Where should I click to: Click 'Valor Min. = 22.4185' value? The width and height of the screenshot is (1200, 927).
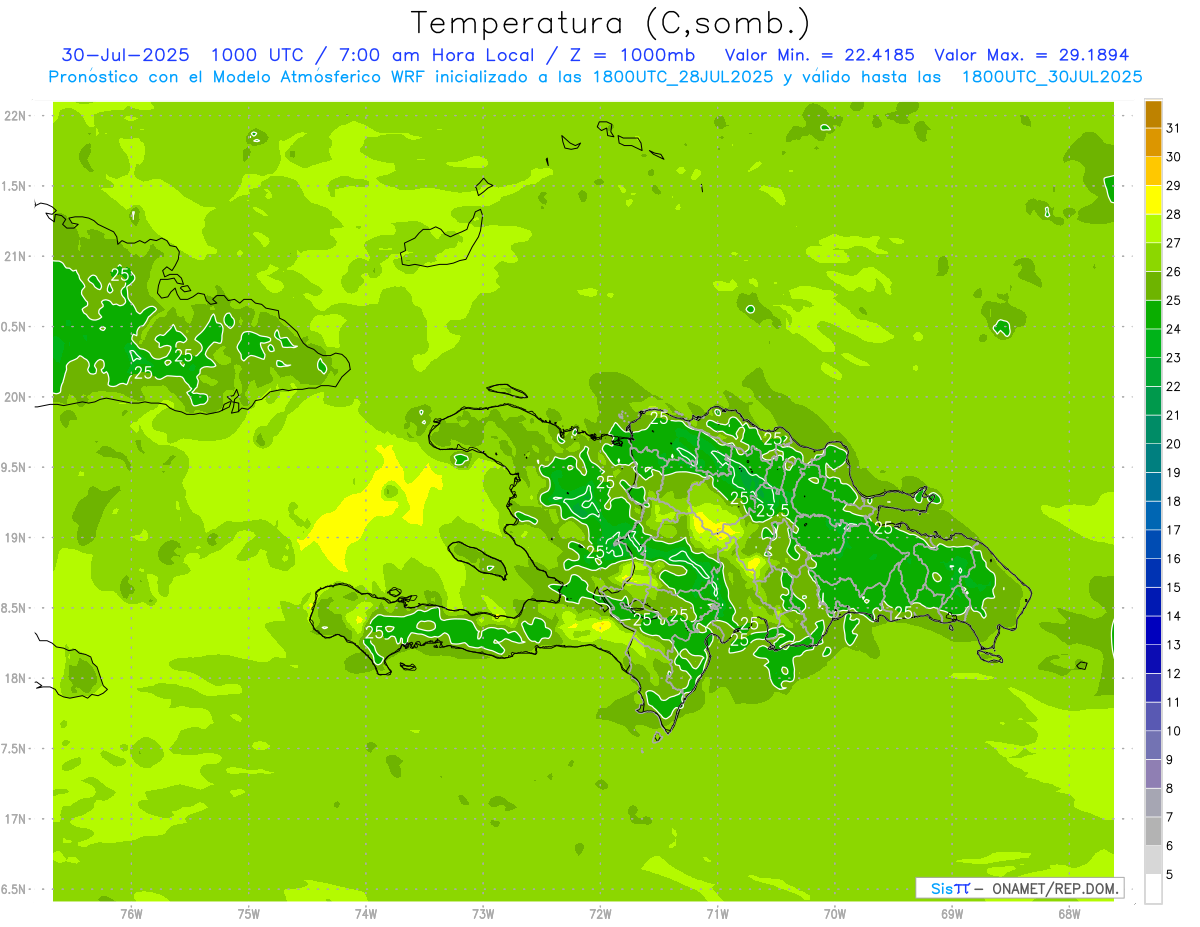pos(819,55)
